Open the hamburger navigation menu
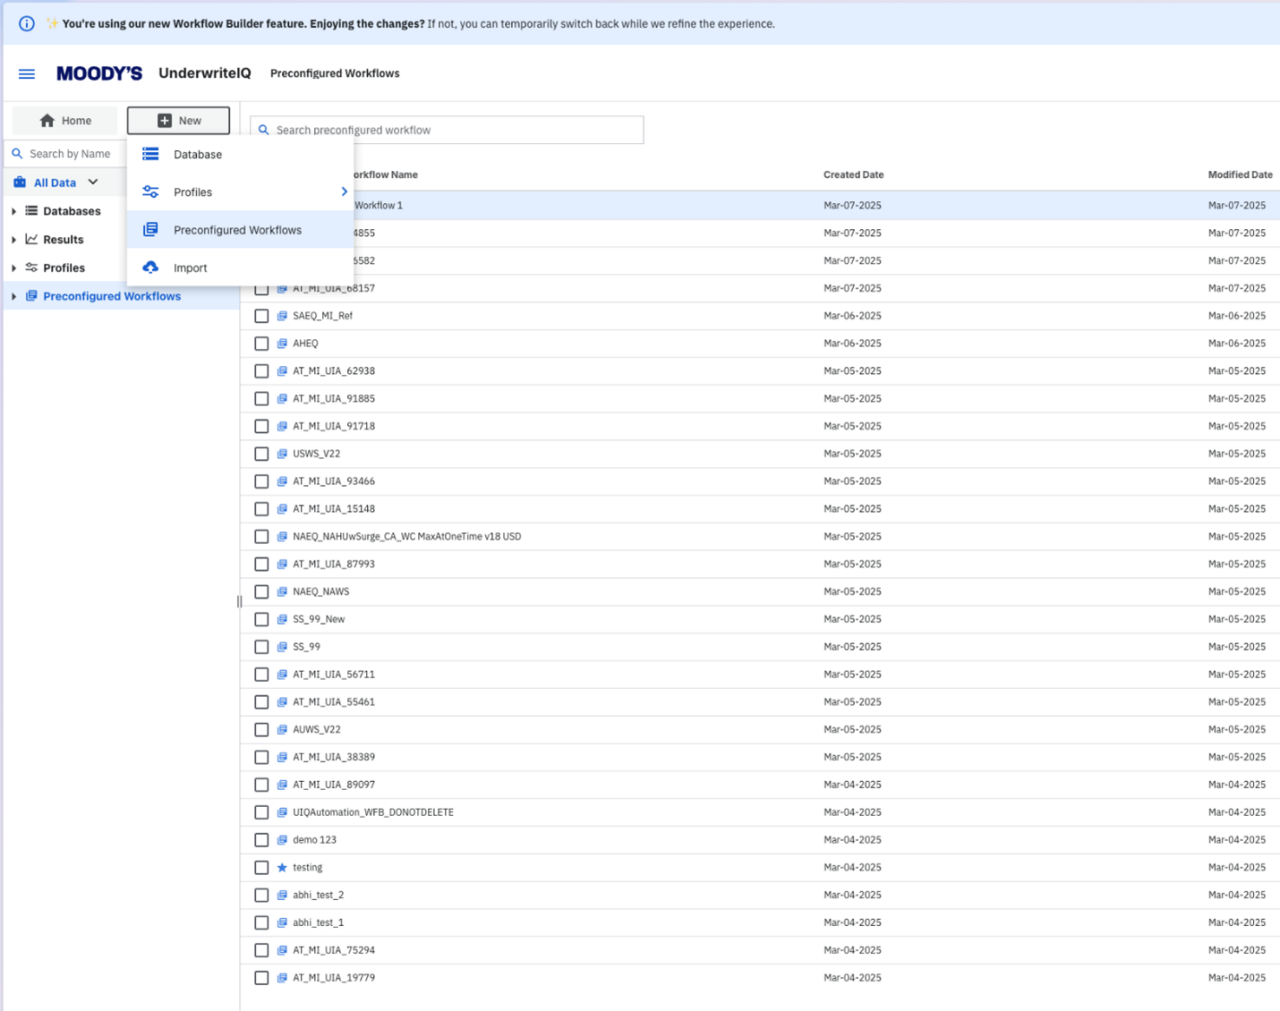This screenshot has width=1280, height=1011. 26,73
